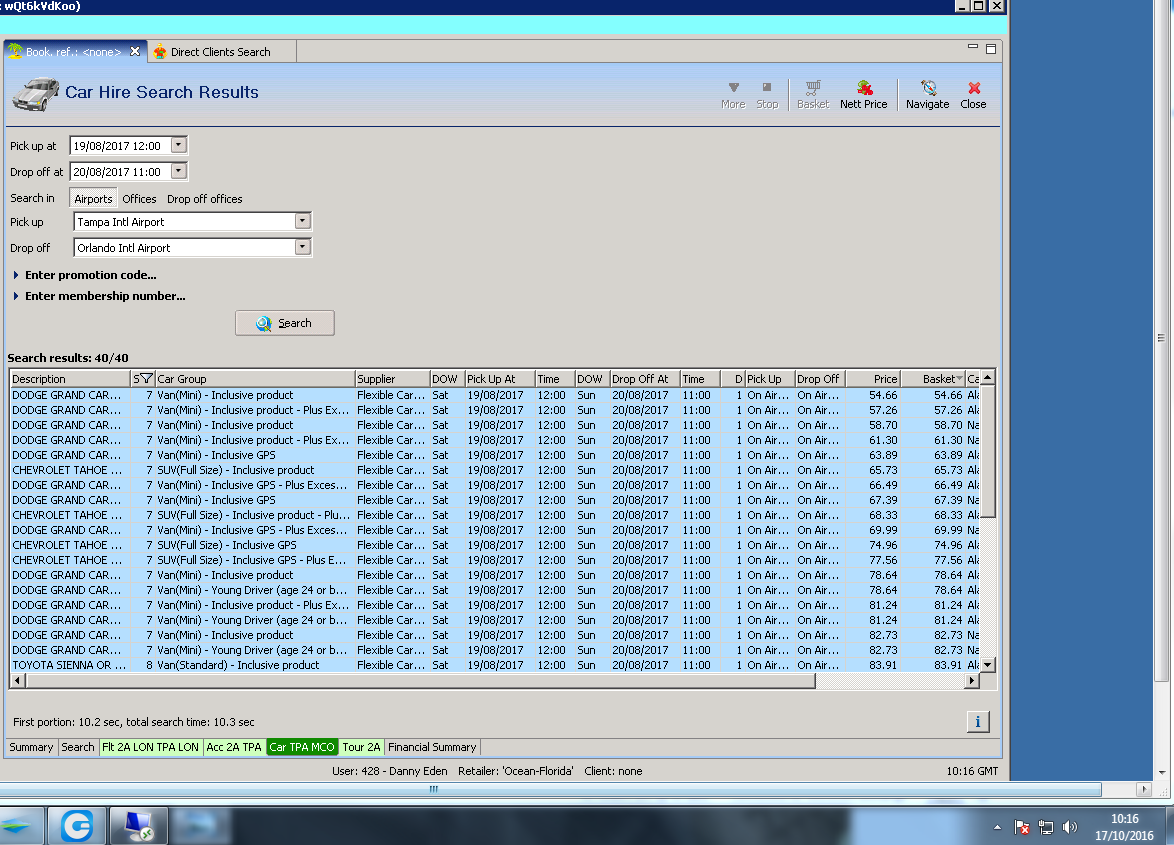The image size is (1174, 845).
Task: Click scroll down arrow of results table
Action: pos(988,665)
